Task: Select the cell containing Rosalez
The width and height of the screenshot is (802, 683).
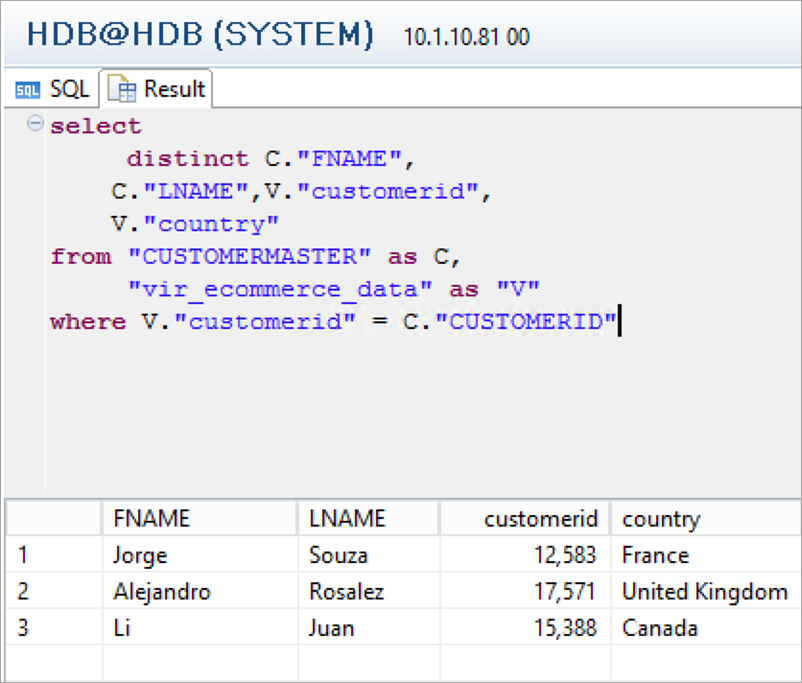Action: (x=369, y=591)
